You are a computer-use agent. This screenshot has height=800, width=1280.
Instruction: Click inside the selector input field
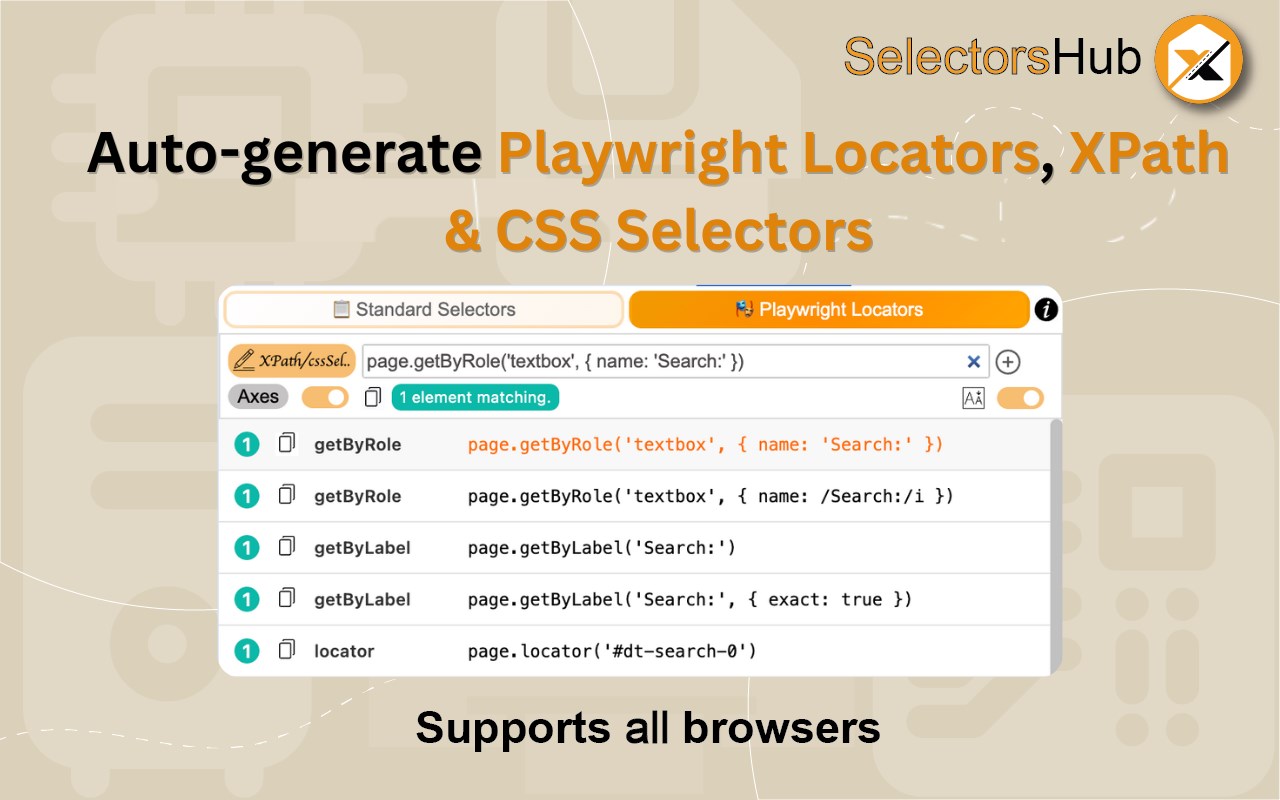point(660,362)
